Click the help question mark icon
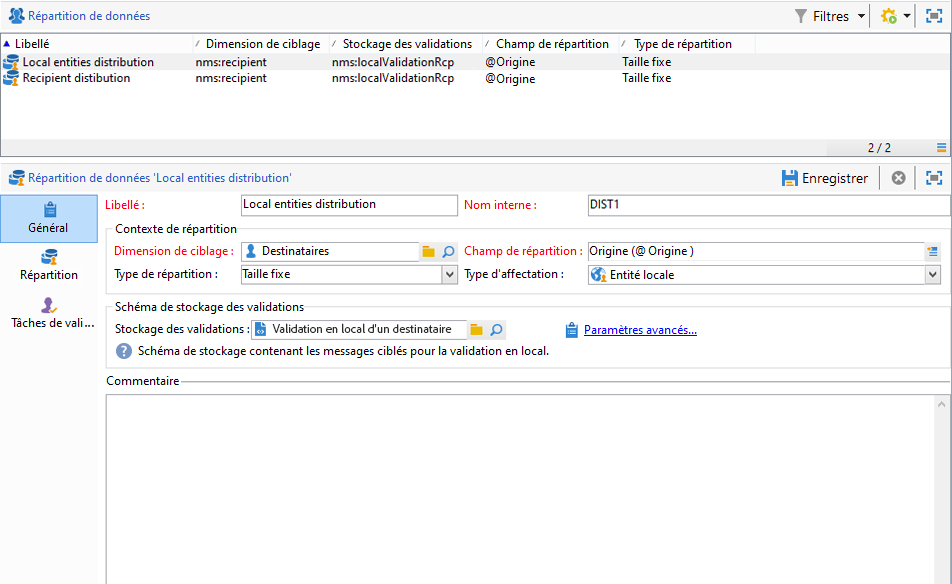952x584 pixels. pyautogui.click(x=124, y=351)
